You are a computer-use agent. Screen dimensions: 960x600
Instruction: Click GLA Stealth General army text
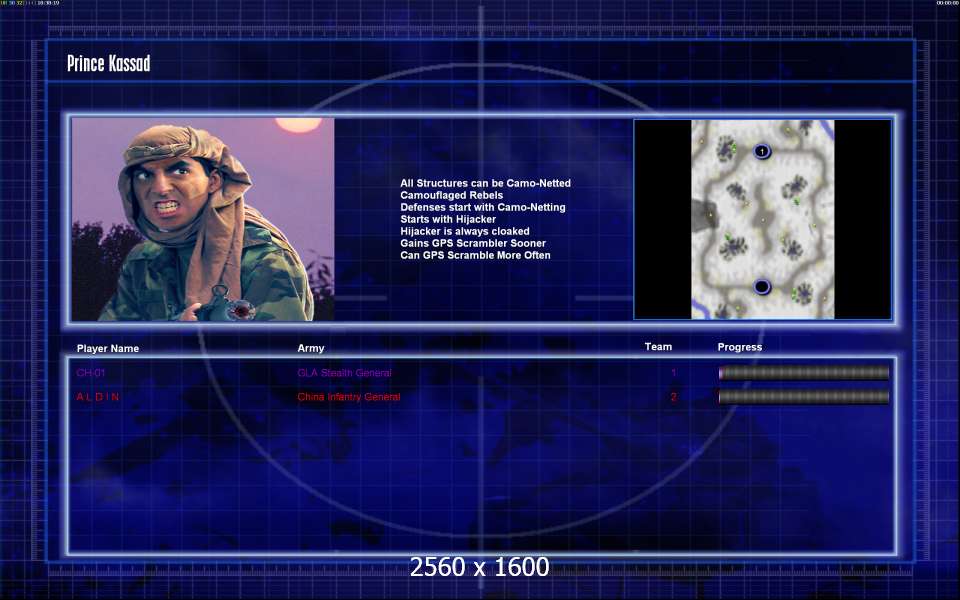coord(344,373)
